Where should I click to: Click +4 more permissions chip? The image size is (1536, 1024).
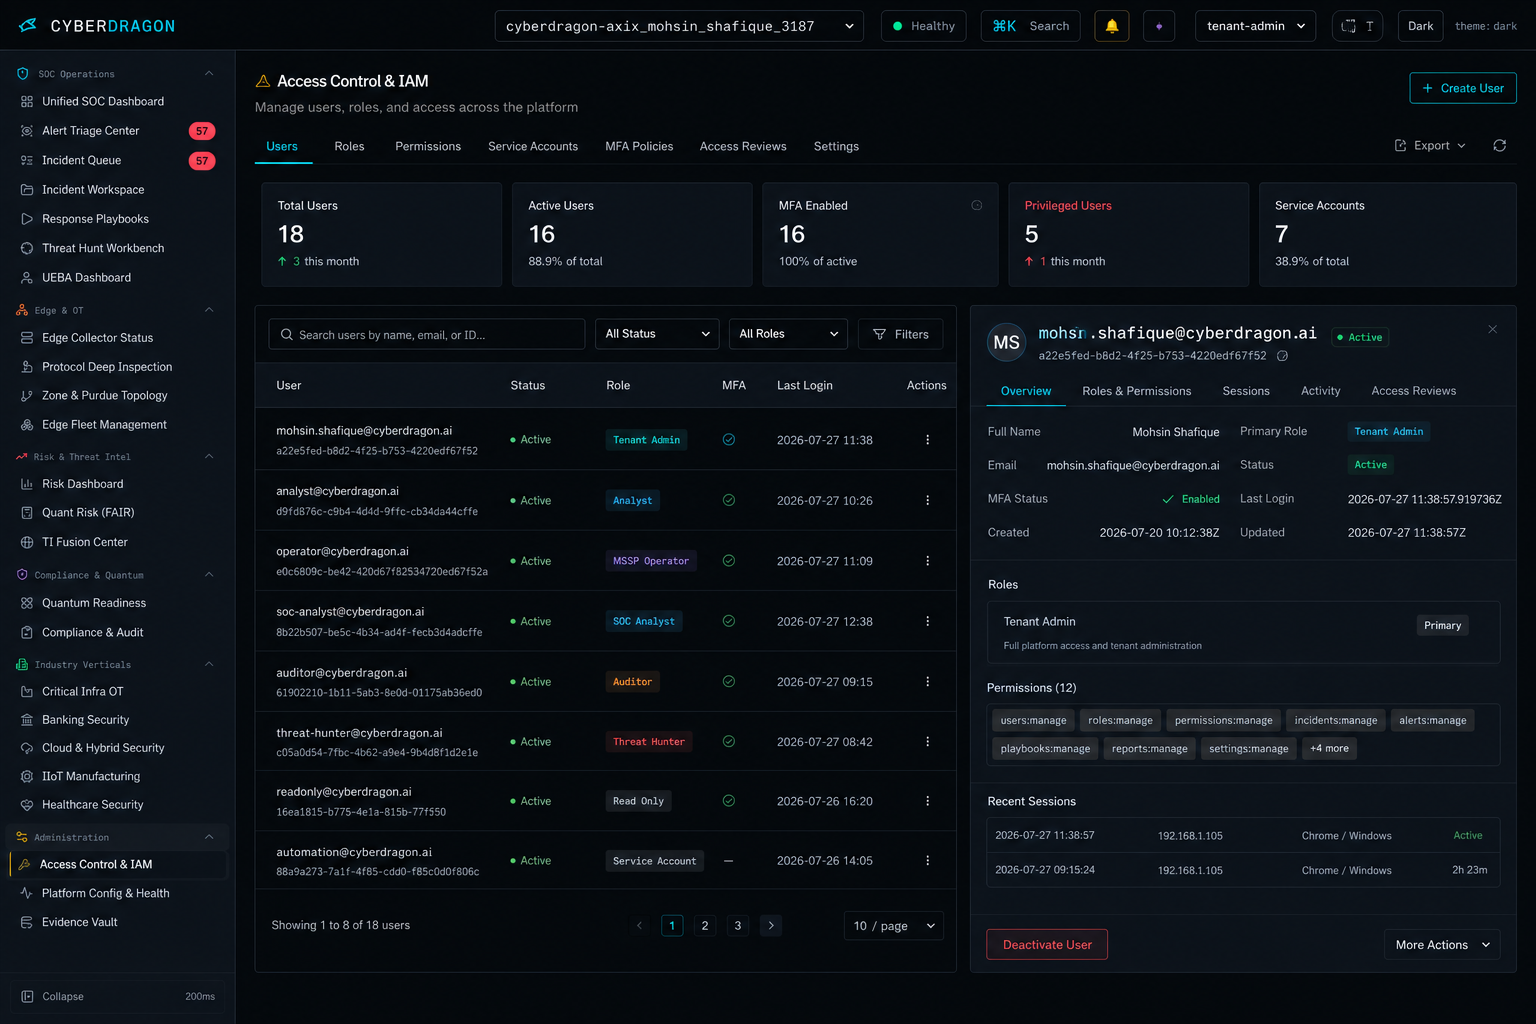[1329, 748]
